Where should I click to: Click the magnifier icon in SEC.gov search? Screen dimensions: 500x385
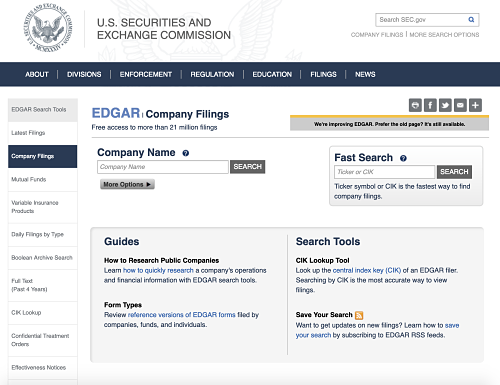coord(471,20)
